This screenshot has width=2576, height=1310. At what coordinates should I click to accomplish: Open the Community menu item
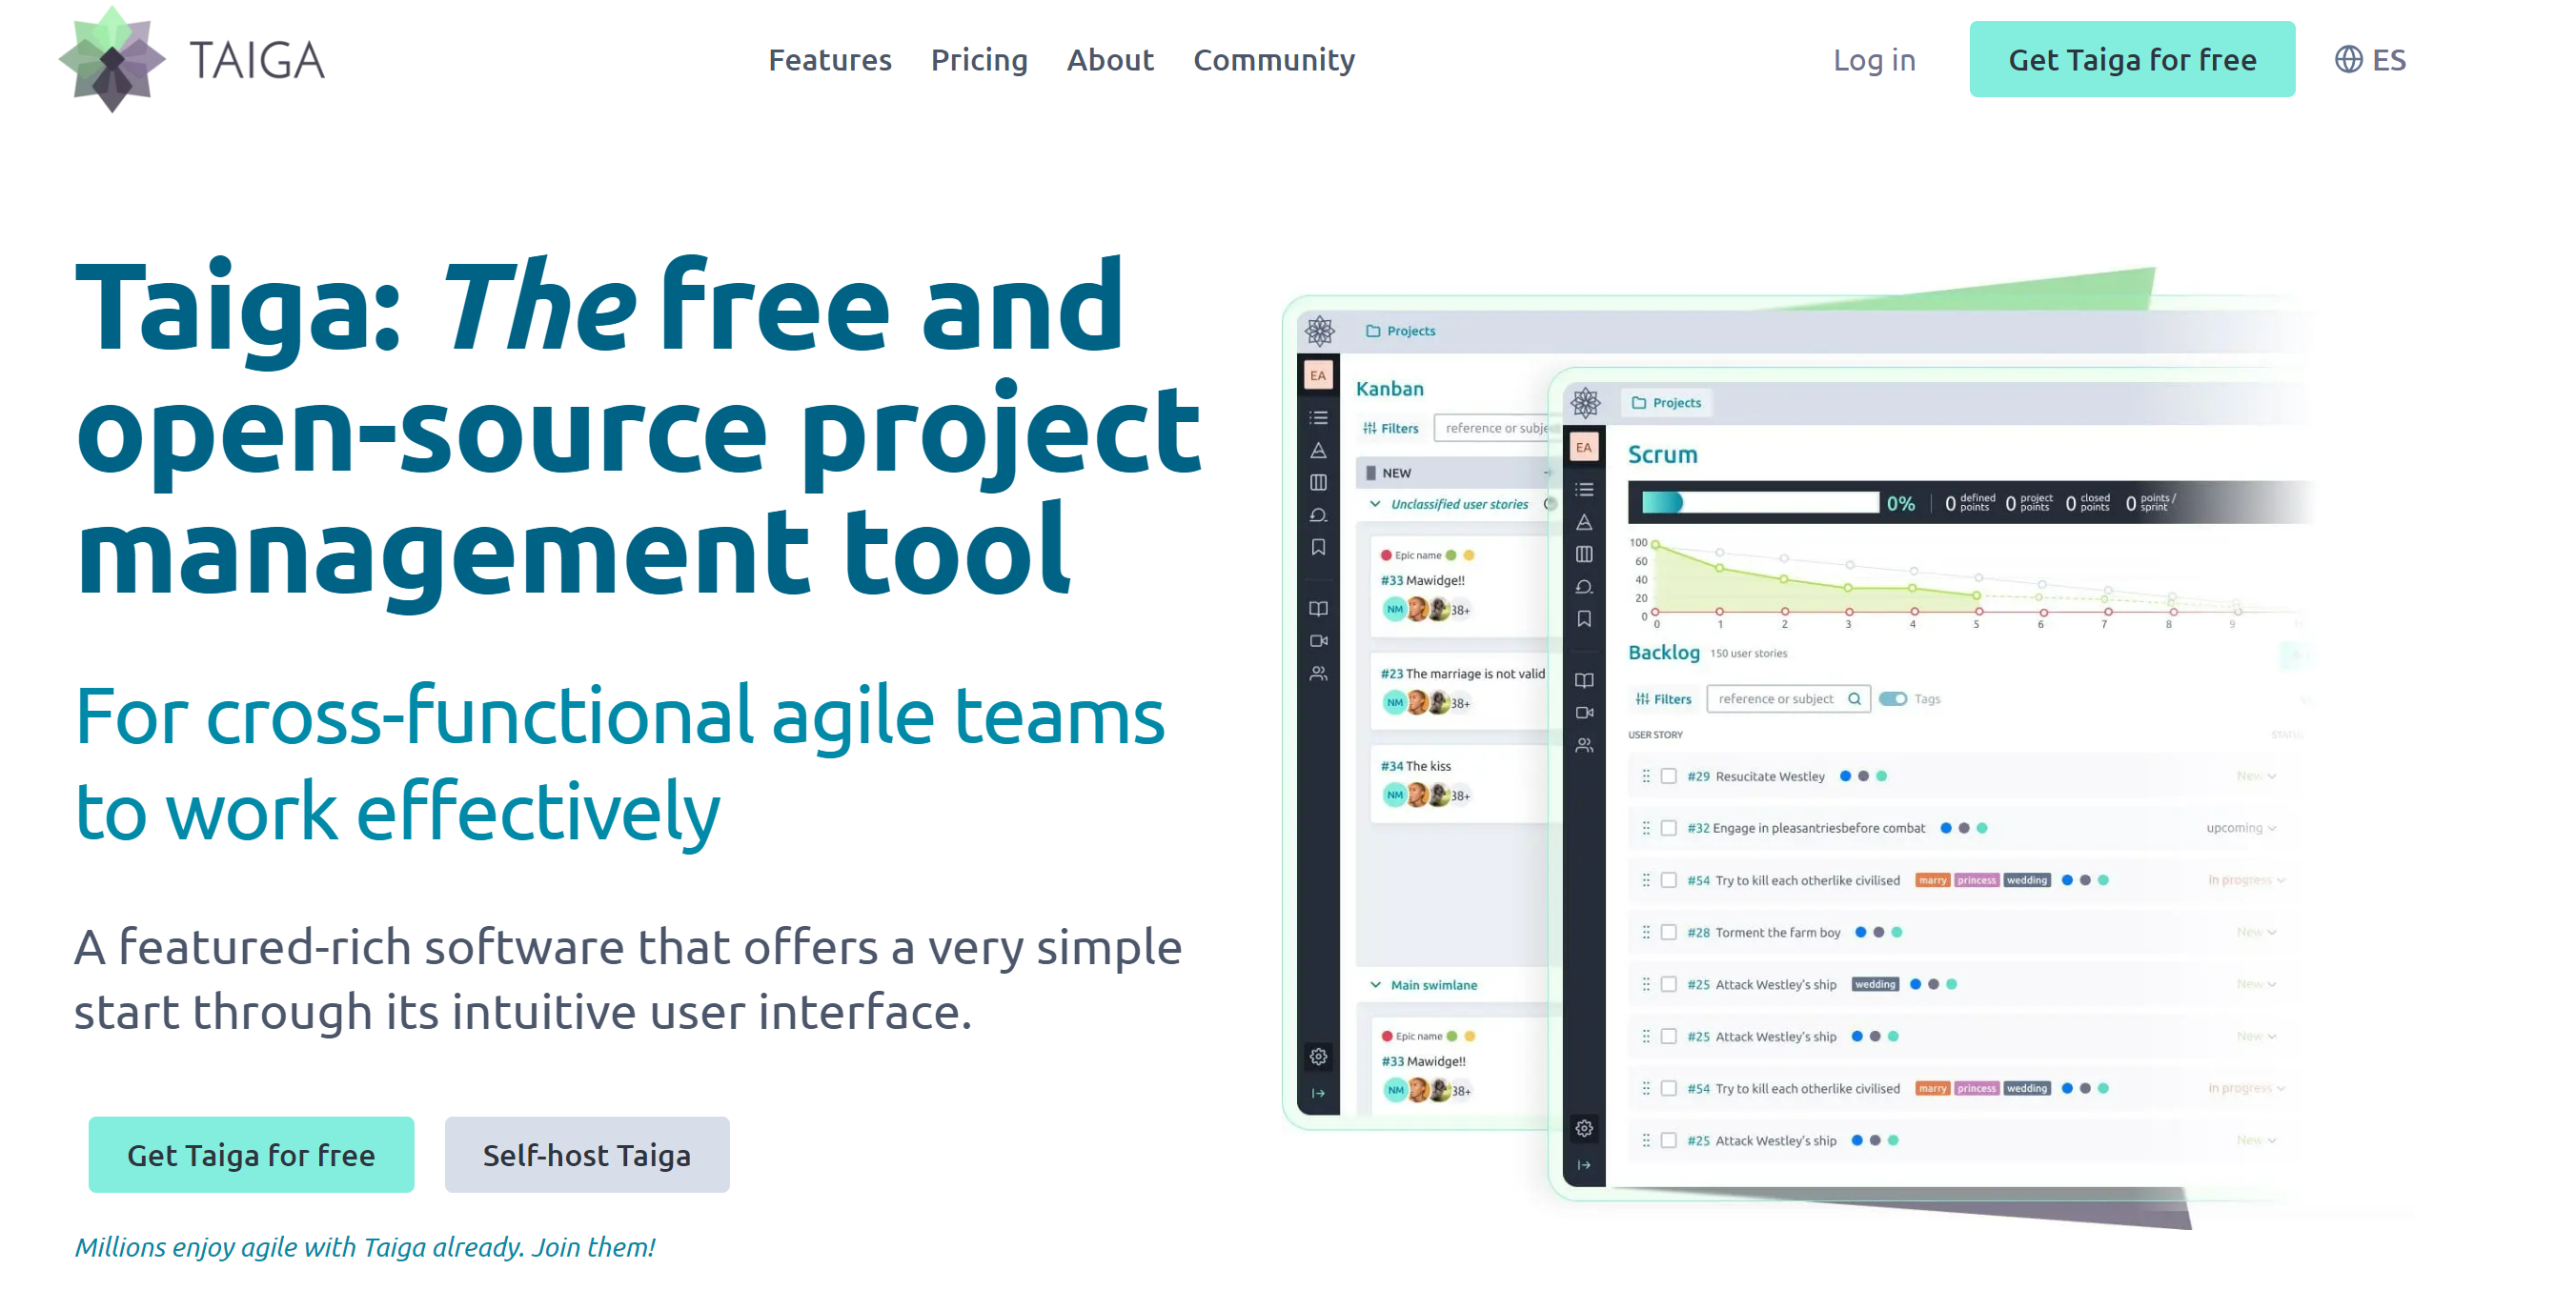(x=1274, y=60)
